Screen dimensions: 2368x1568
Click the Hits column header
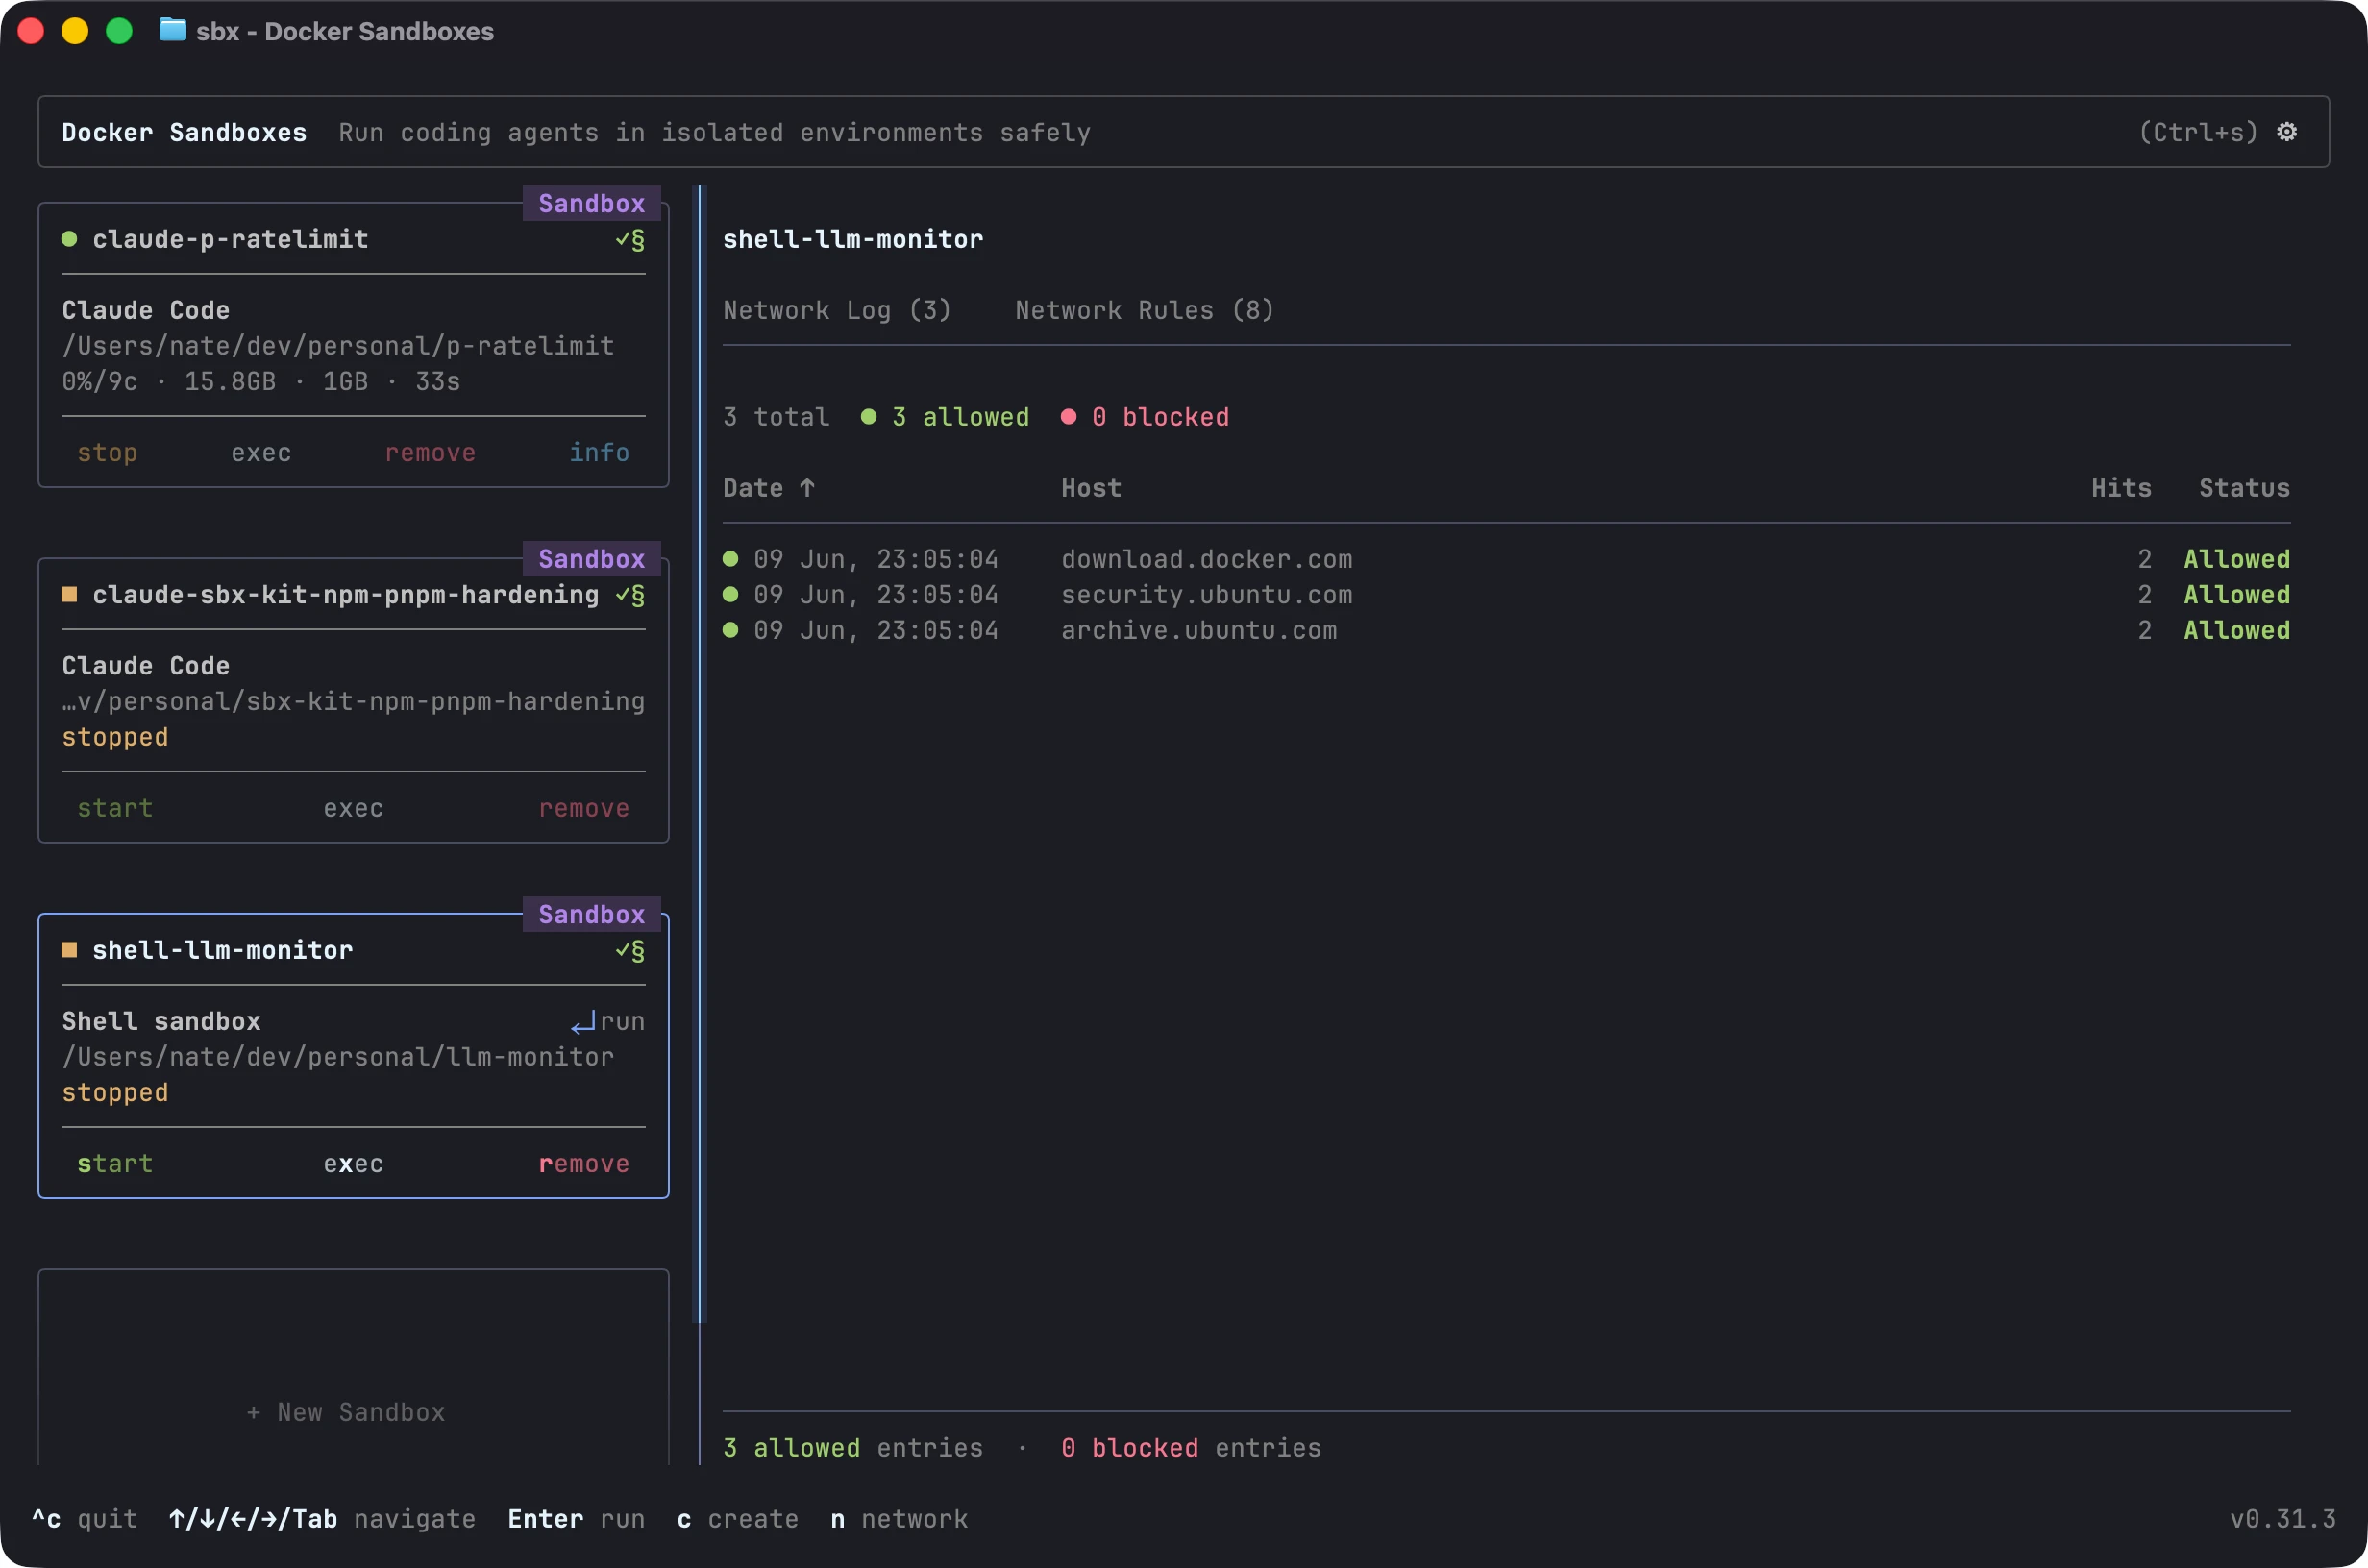click(2121, 488)
